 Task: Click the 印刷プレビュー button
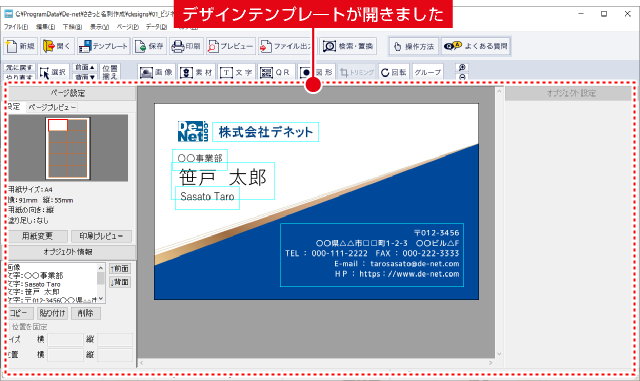[101, 236]
